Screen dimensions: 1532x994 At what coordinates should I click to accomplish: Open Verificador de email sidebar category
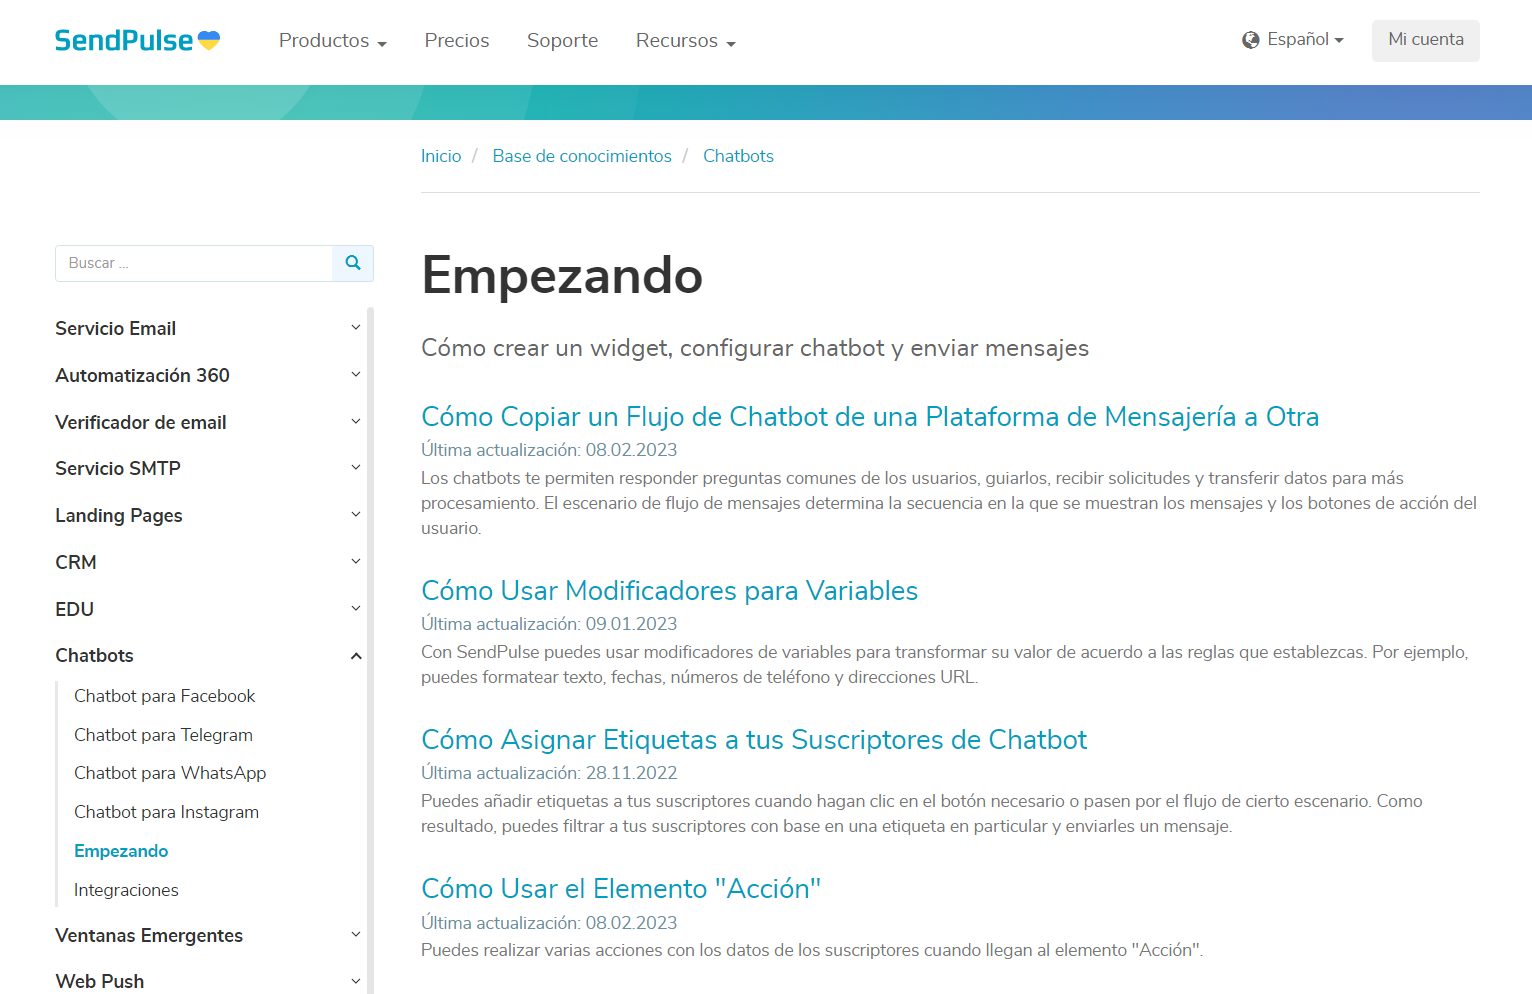pos(141,423)
